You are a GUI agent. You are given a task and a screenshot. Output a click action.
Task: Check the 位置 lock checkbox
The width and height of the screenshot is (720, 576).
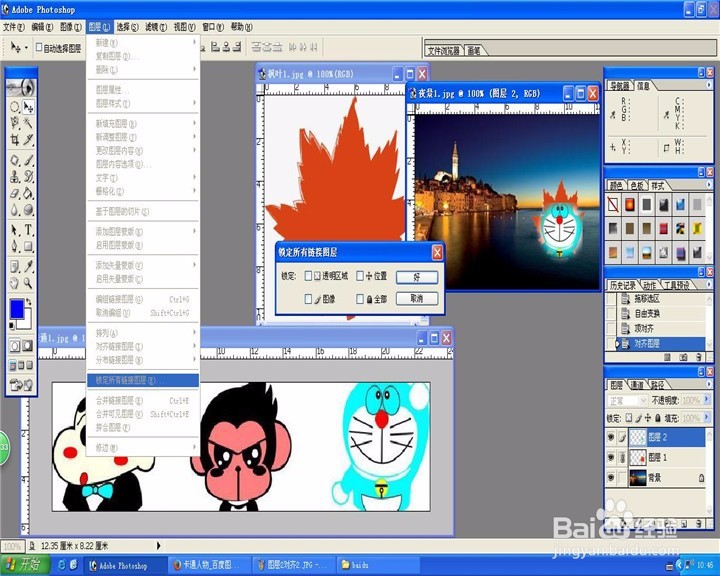(x=360, y=276)
